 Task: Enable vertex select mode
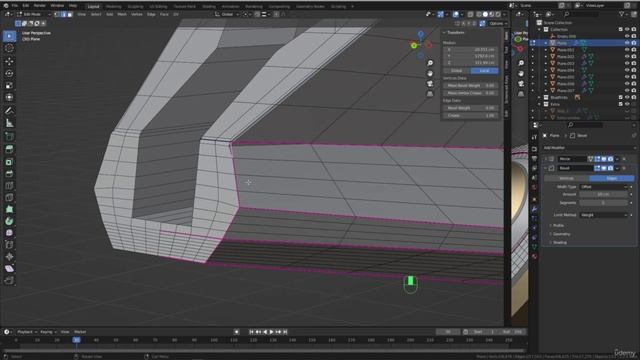tap(57, 14)
